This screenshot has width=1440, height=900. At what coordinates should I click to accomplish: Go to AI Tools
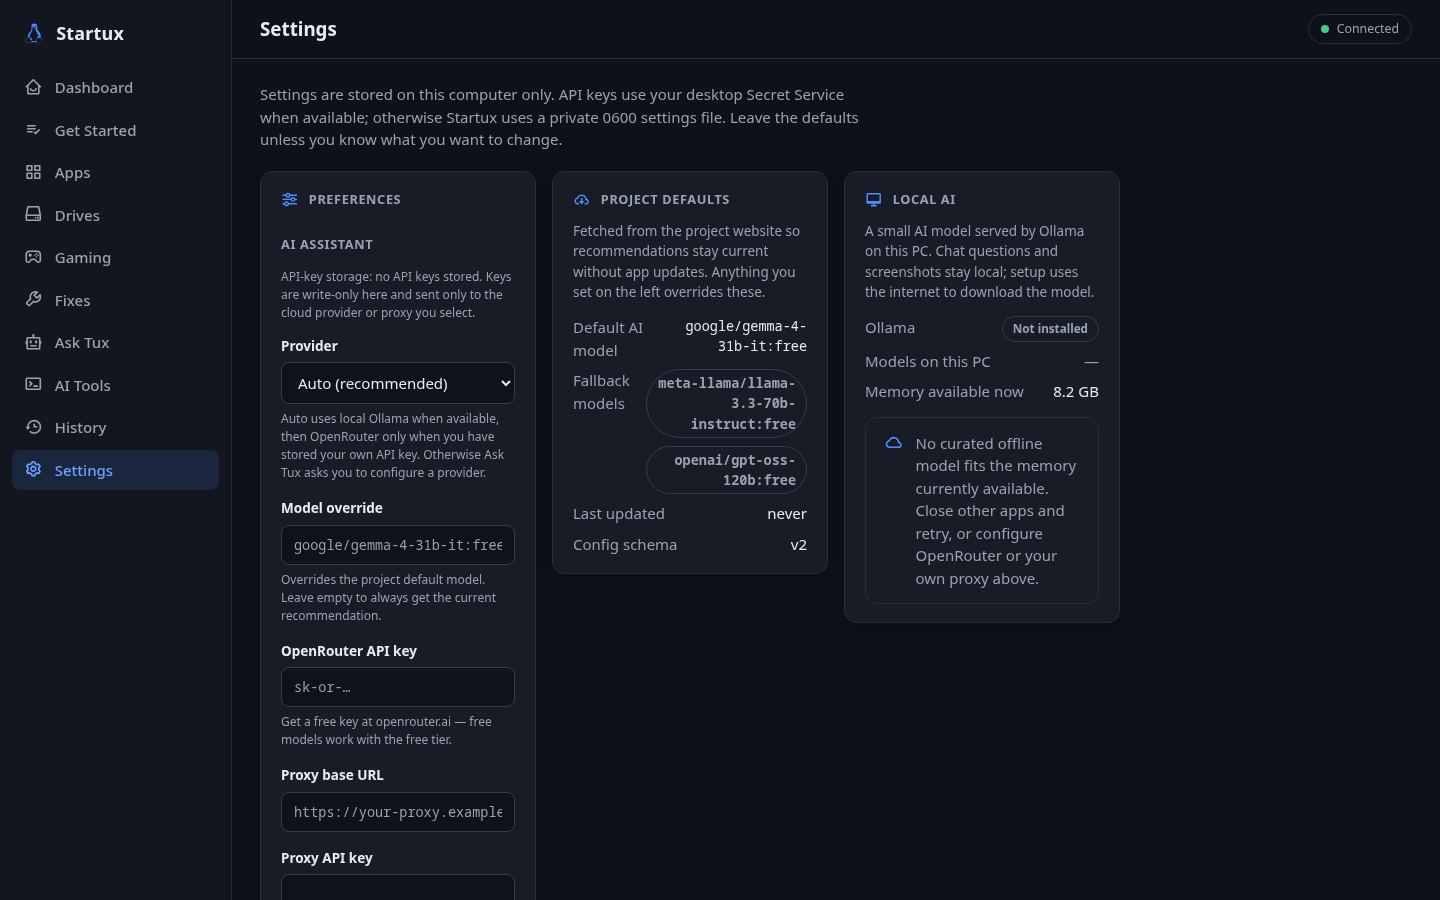[115, 385]
